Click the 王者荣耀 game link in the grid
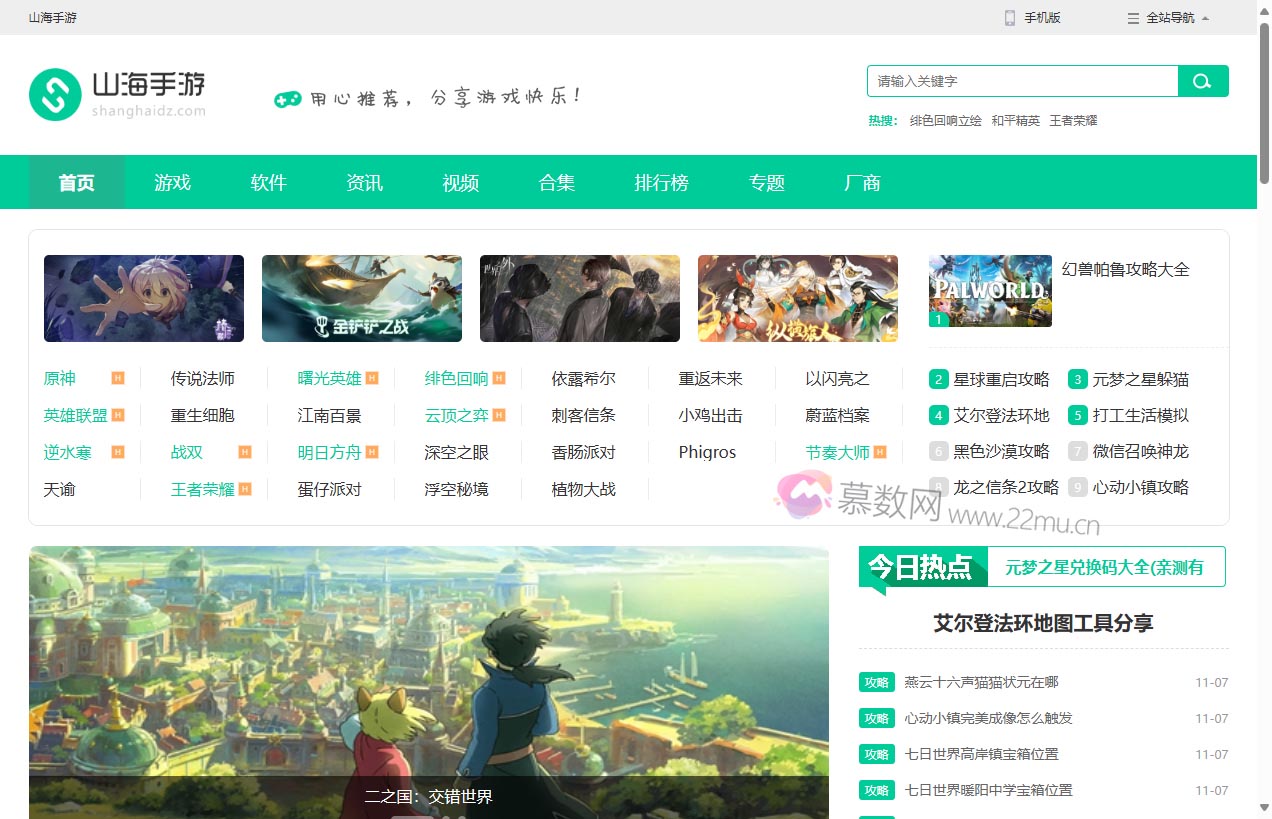 (x=205, y=487)
